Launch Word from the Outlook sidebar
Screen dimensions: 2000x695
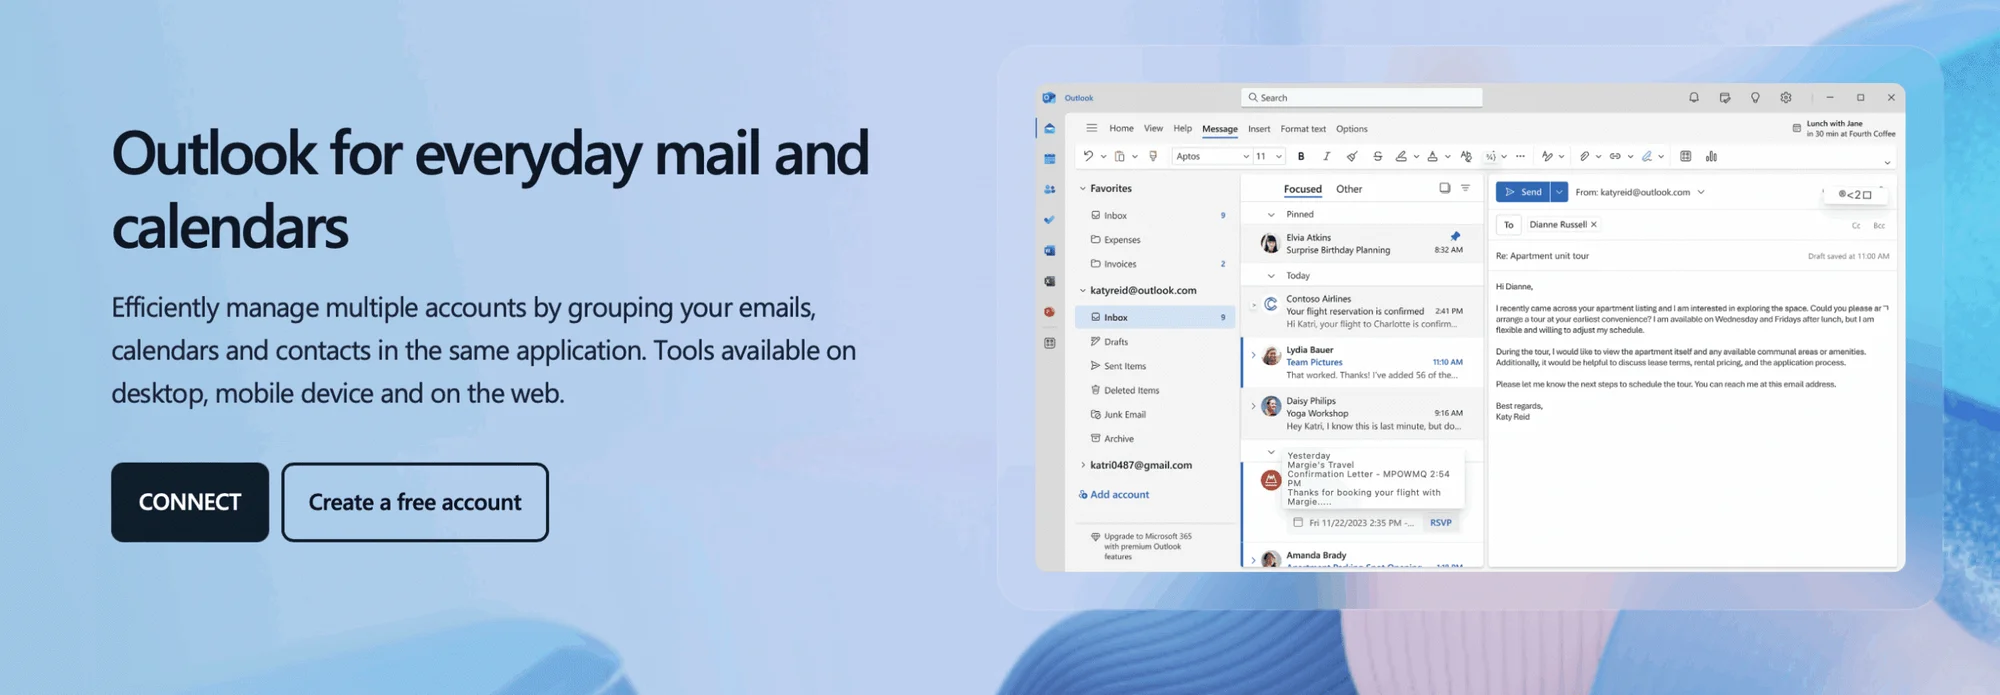click(x=1049, y=251)
